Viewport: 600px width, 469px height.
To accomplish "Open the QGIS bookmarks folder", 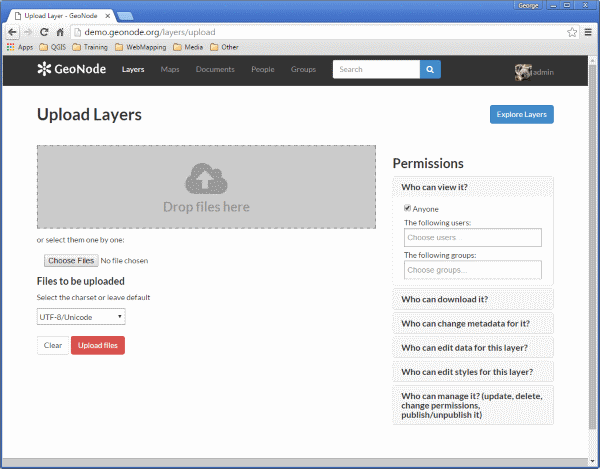I will (53, 47).
